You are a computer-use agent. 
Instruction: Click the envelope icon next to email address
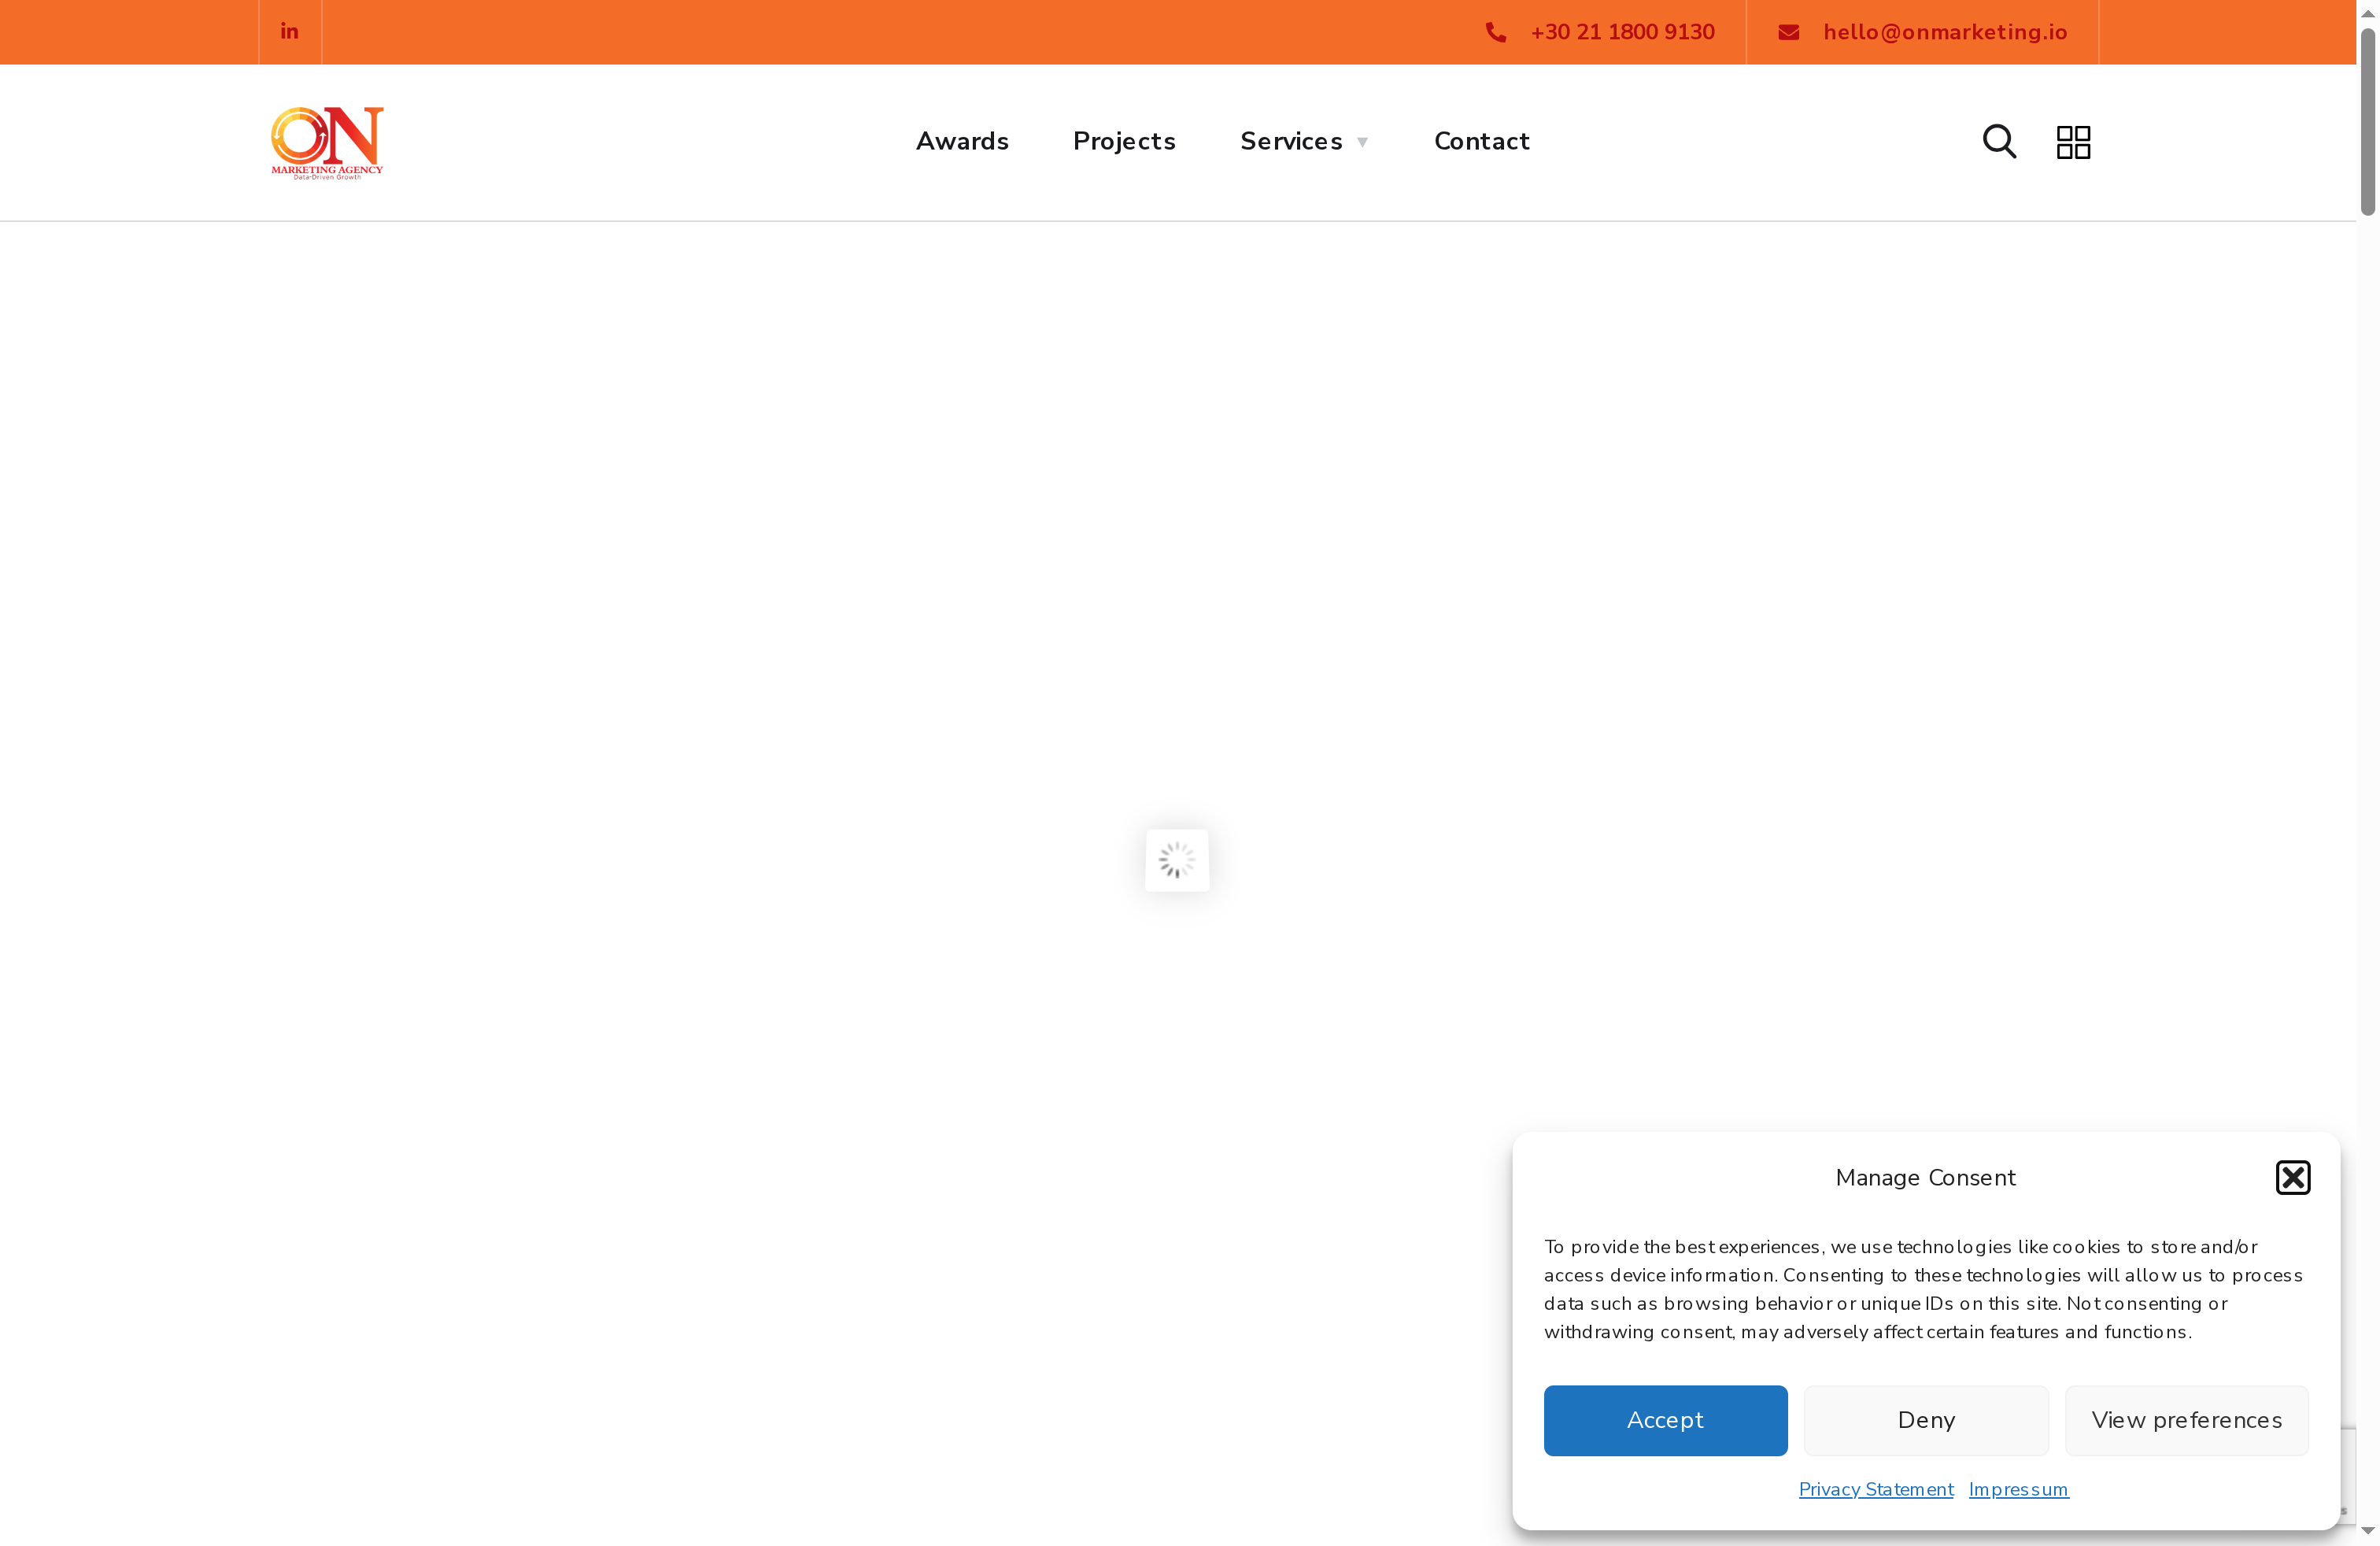[1789, 31]
